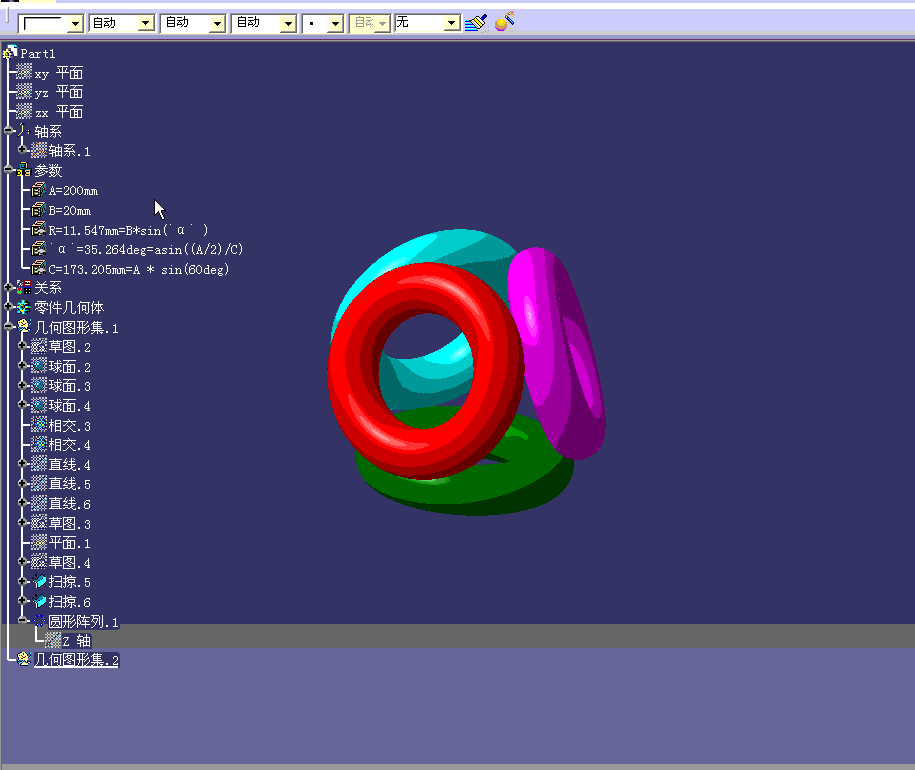Click the formula icon beside C=173.205mm

pos(39,268)
